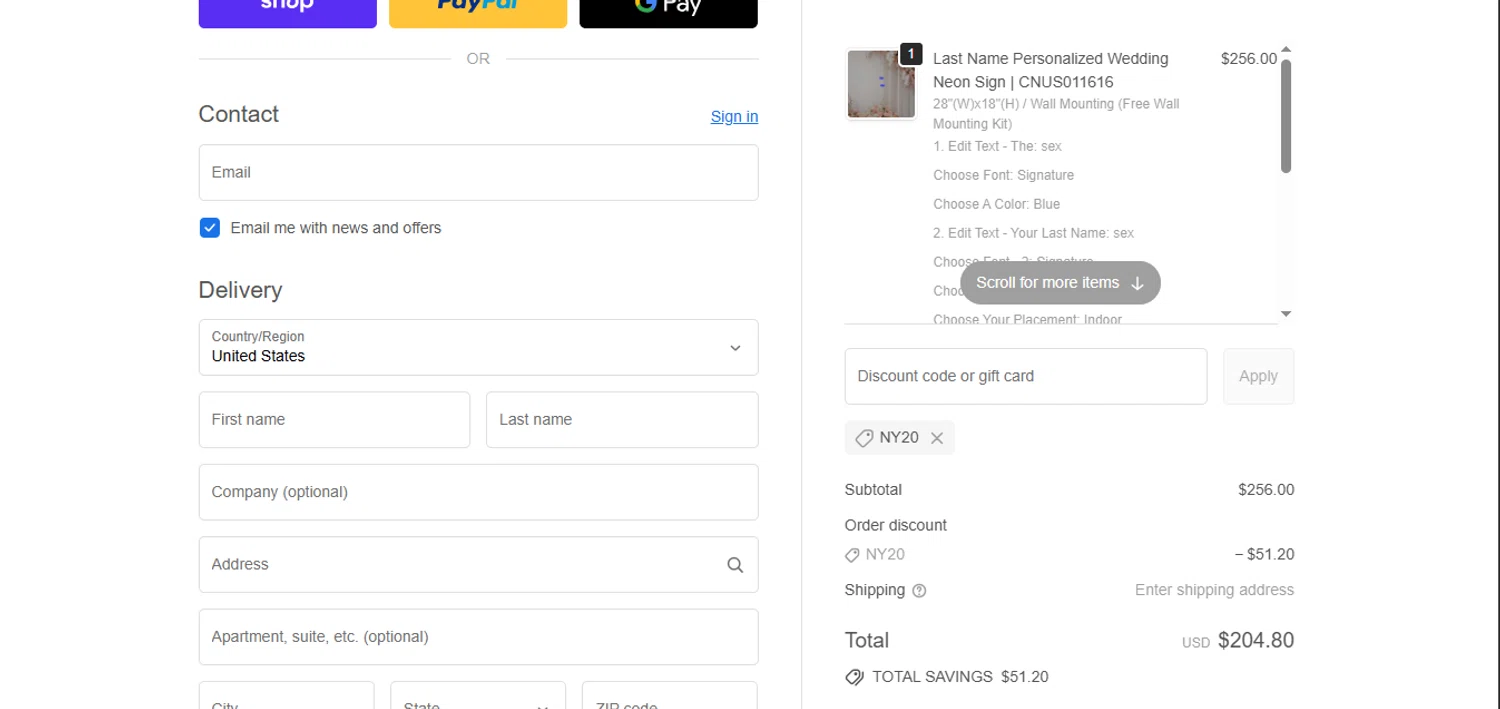Pay with the PayPal button
This screenshot has height=709, width=1500.
click(x=478, y=13)
